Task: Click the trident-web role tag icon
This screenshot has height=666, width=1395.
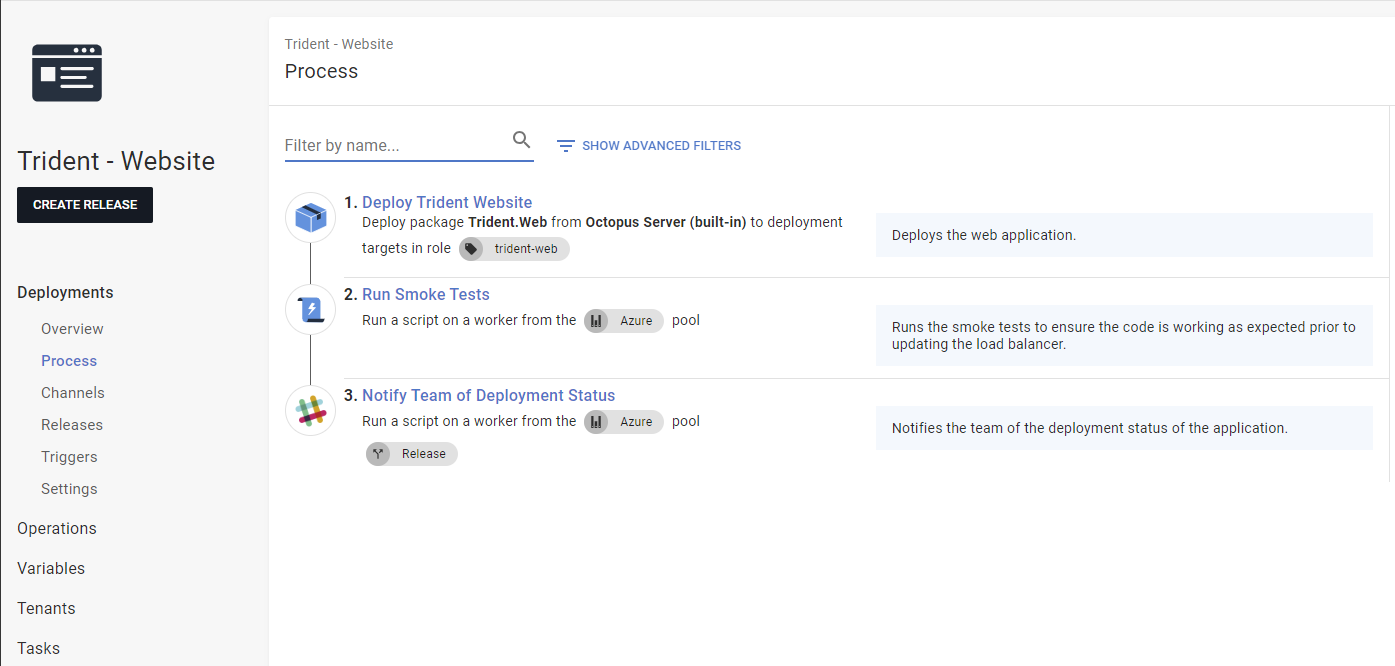Action: click(x=472, y=248)
